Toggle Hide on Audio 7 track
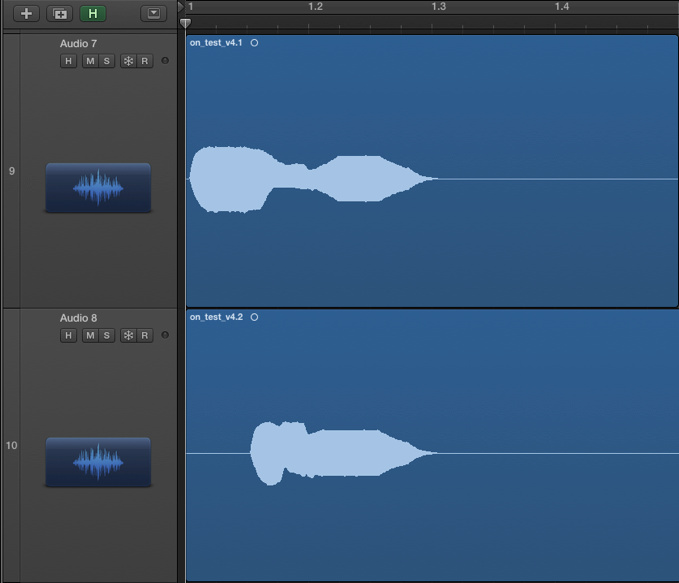679x583 pixels. (68, 61)
